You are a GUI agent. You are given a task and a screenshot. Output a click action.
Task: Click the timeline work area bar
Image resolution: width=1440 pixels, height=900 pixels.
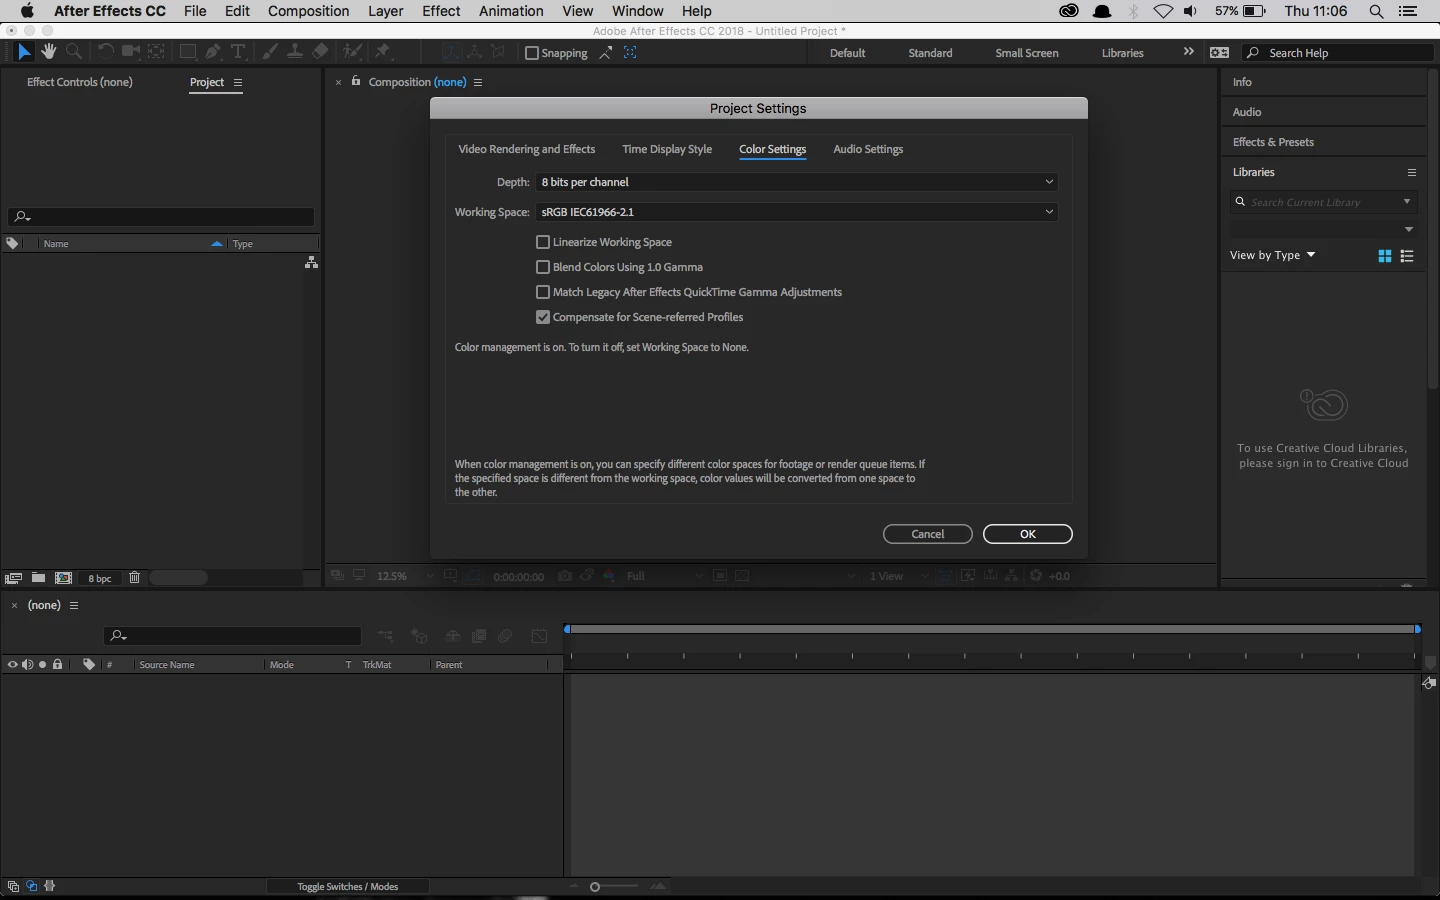[992, 629]
